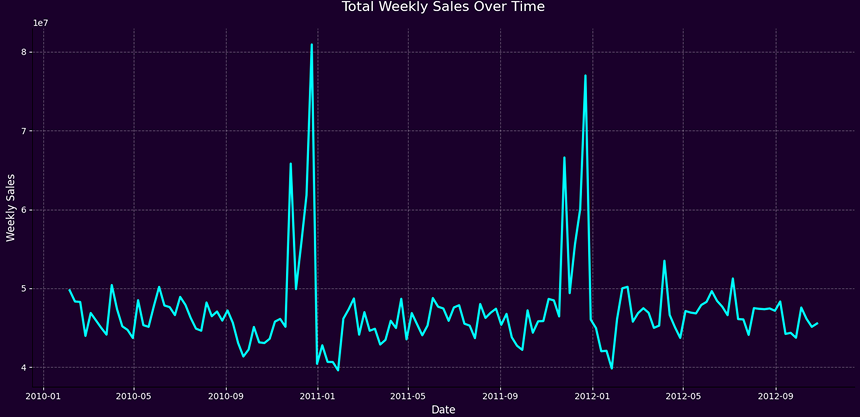Viewport: 860px width, 417px height.
Task: Click the April 2012 spike above 5
Action: pyautogui.click(x=664, y=261)
